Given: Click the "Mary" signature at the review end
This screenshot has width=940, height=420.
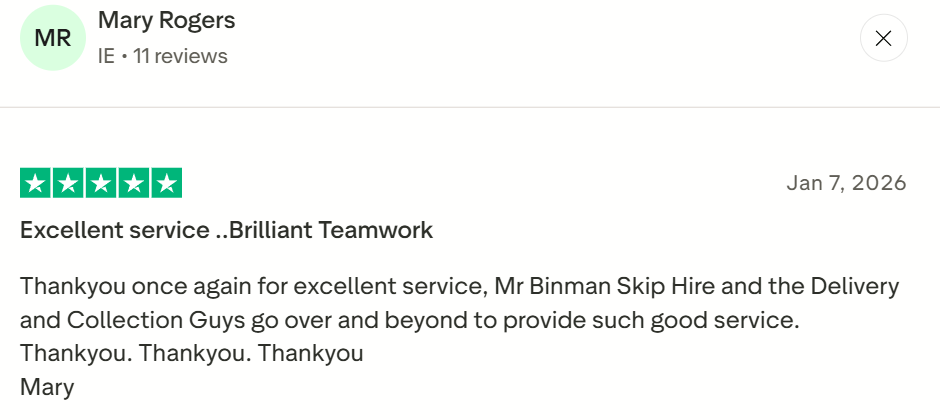Looking at the screenshot, I should coord(47,387).
